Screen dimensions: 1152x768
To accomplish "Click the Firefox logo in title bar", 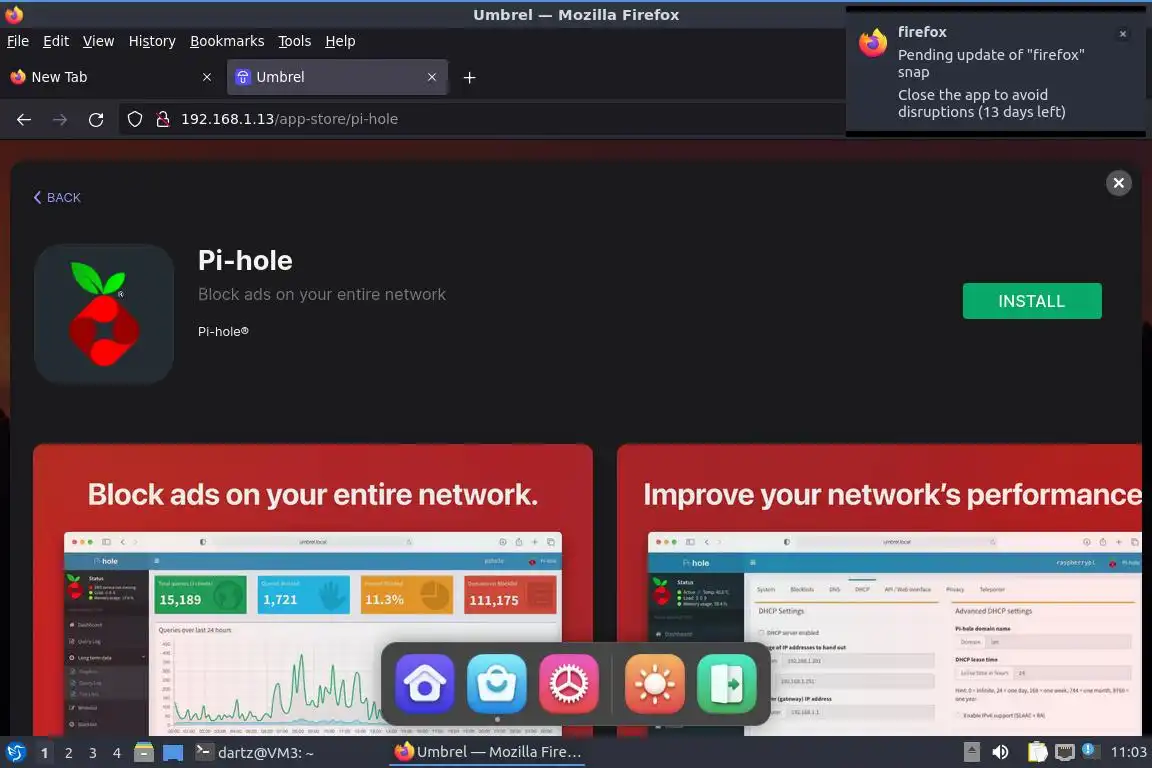I will [14, 14].
